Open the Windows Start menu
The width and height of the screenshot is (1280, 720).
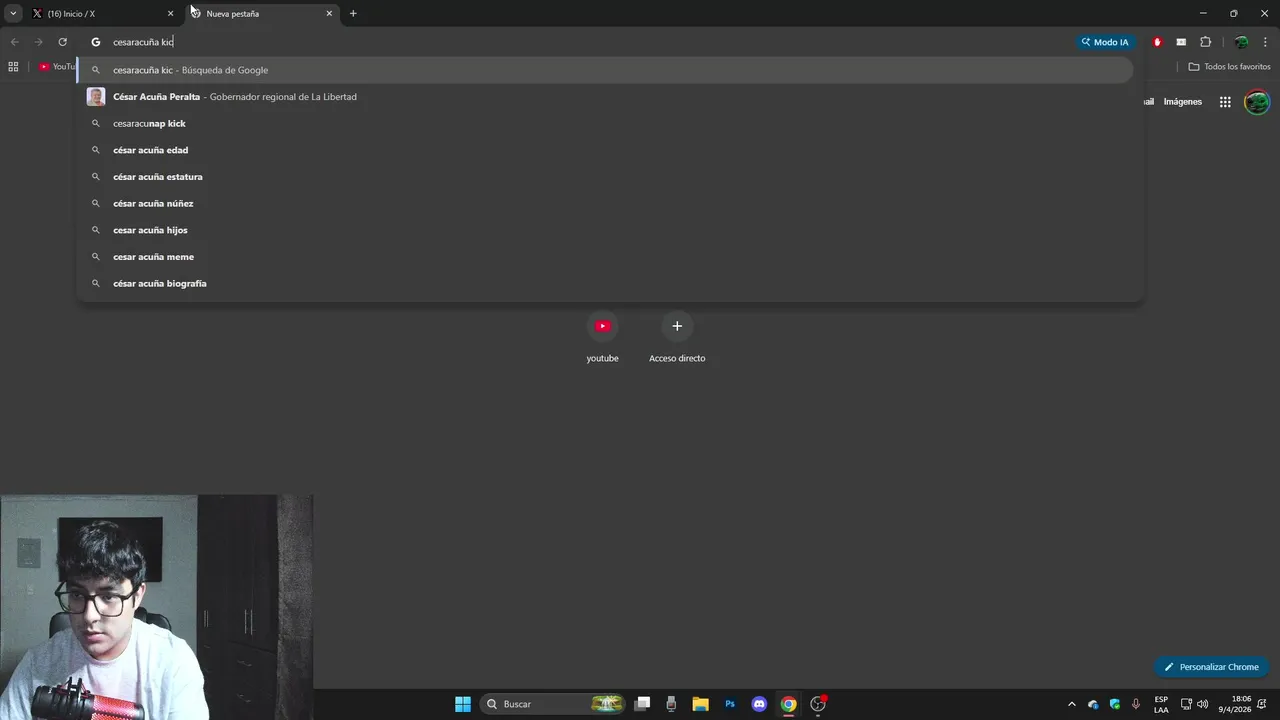(463, 704)
